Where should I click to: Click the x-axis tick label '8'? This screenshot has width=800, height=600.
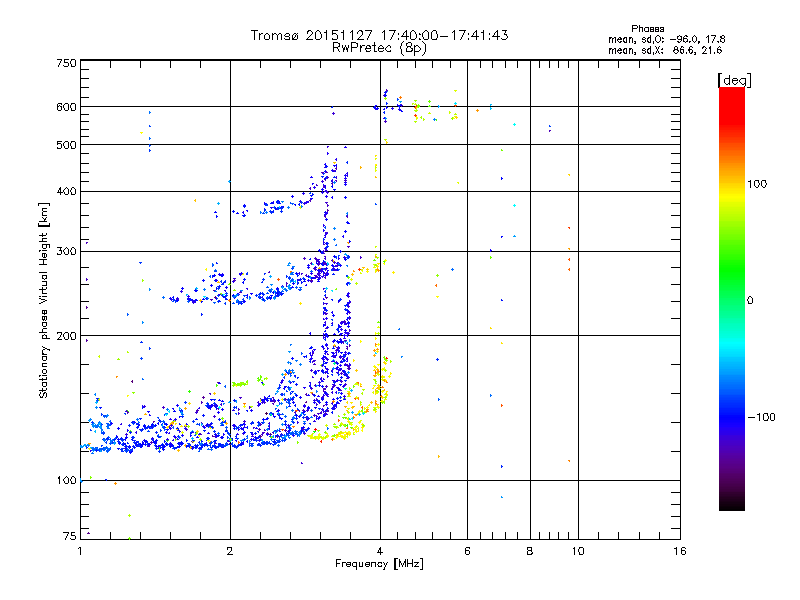pyautogui.click(x=530, y=551)
